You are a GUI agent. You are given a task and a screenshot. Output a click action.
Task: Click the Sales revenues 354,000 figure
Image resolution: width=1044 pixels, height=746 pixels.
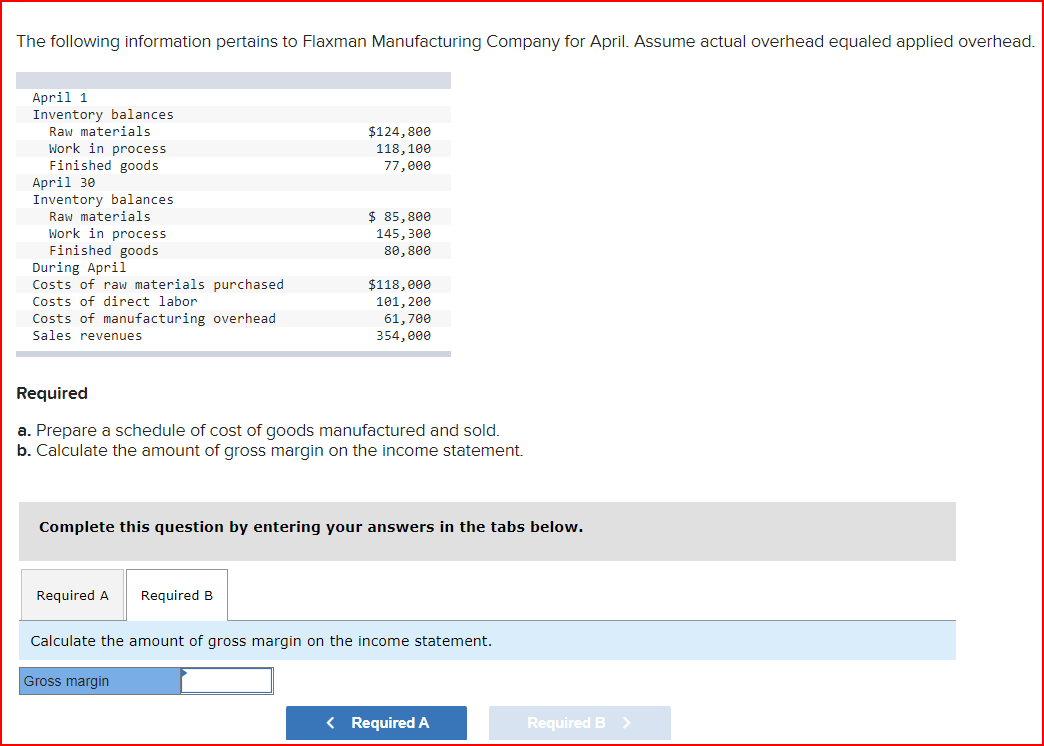403,336
